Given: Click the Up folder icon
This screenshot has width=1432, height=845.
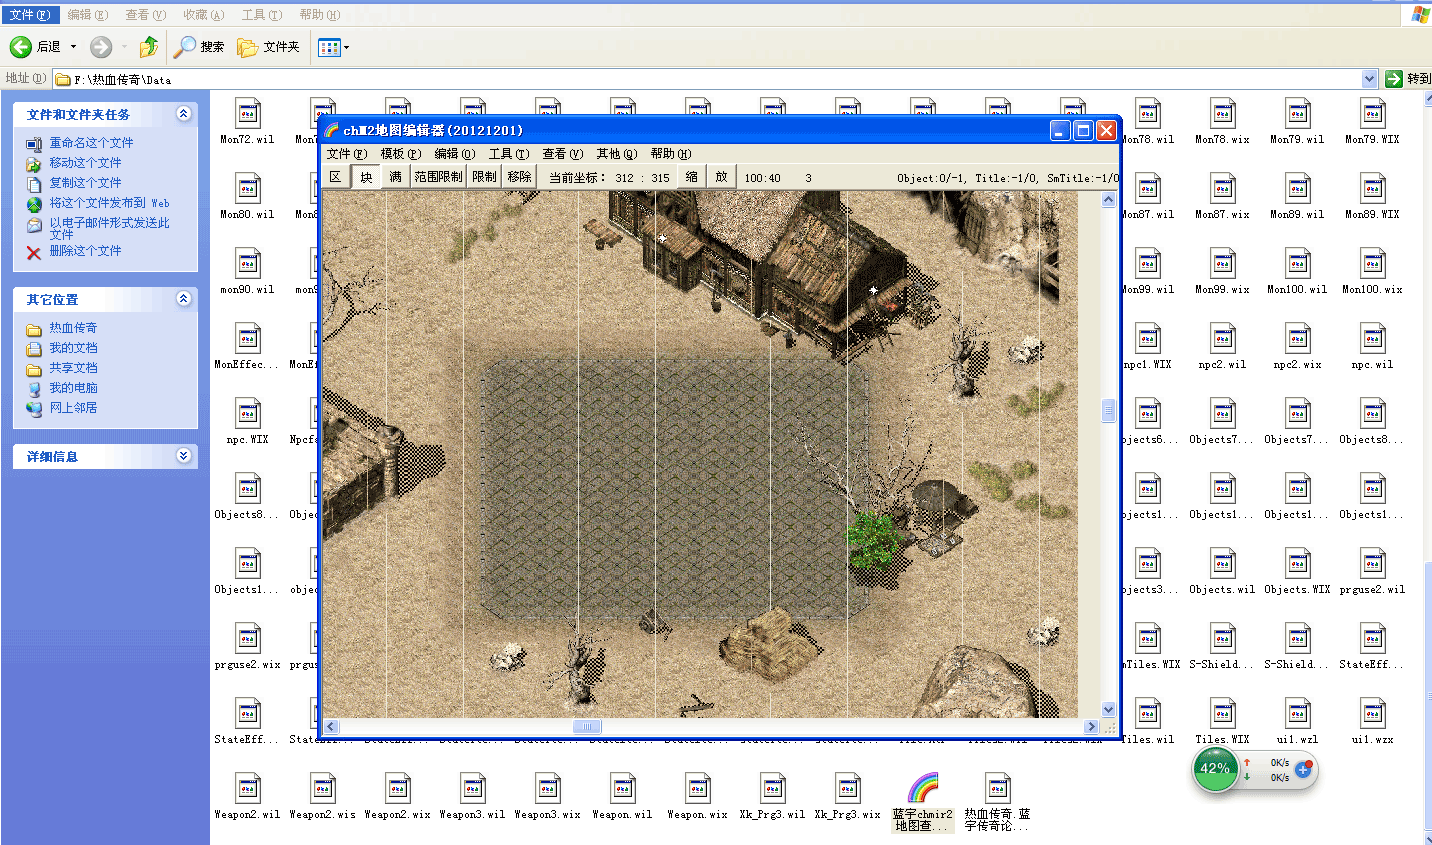Looking at the screenshot, I should coord(149,47).
